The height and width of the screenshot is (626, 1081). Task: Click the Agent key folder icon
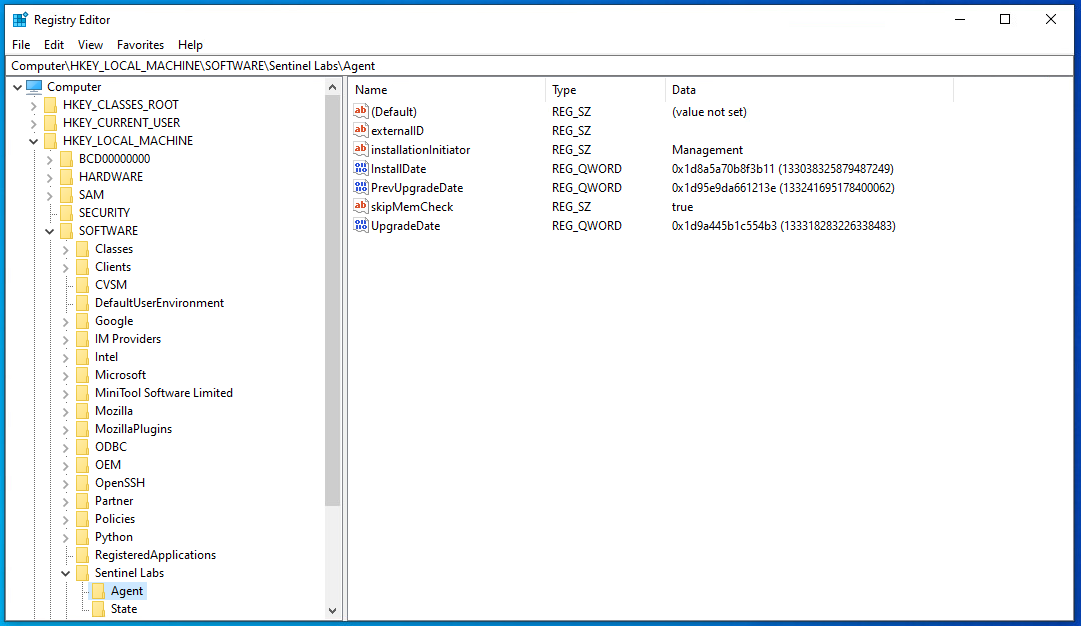(x=99, y=591)
